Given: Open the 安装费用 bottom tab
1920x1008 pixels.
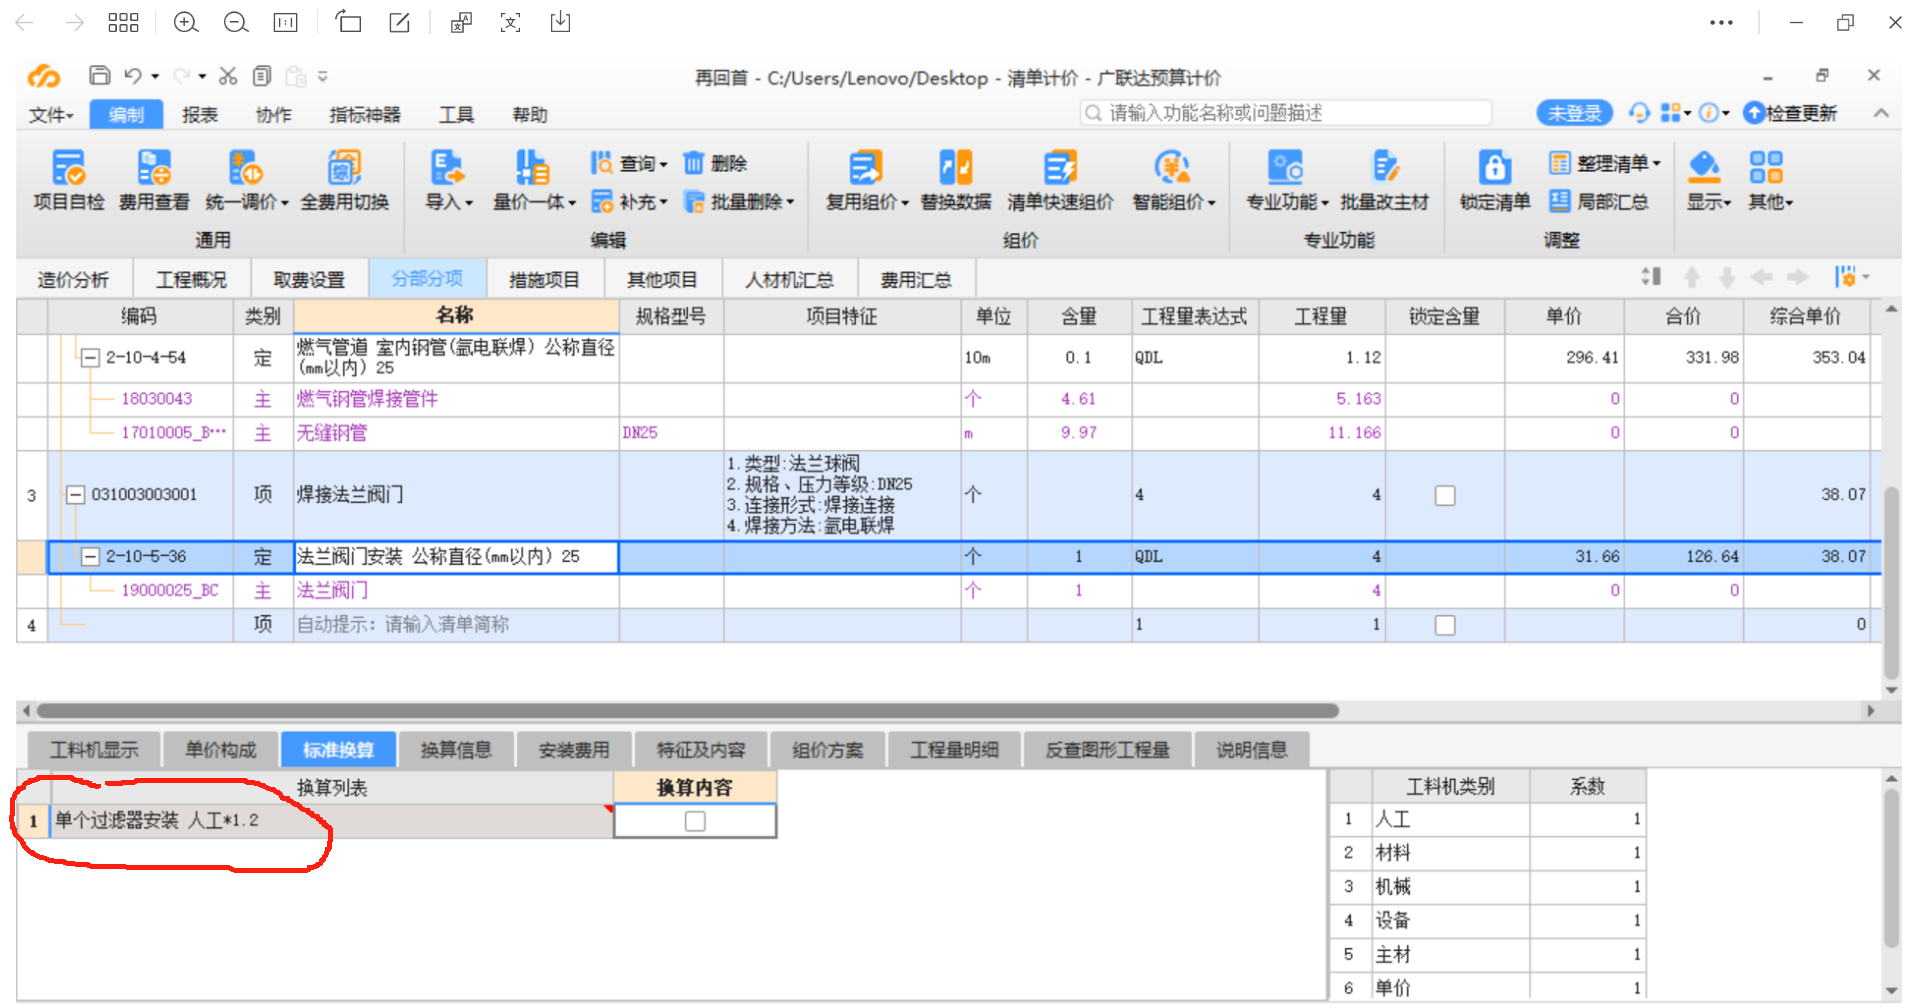Looking at the screenshot, I should coord(574,750).
